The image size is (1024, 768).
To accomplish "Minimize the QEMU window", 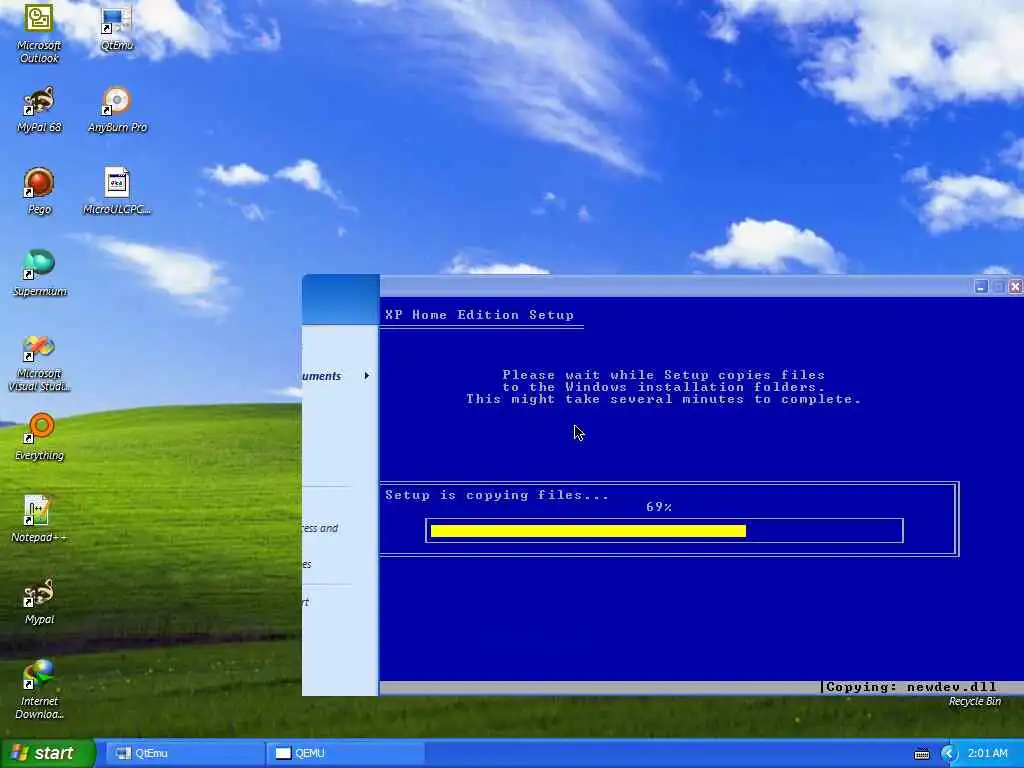I will click(981, 287).
